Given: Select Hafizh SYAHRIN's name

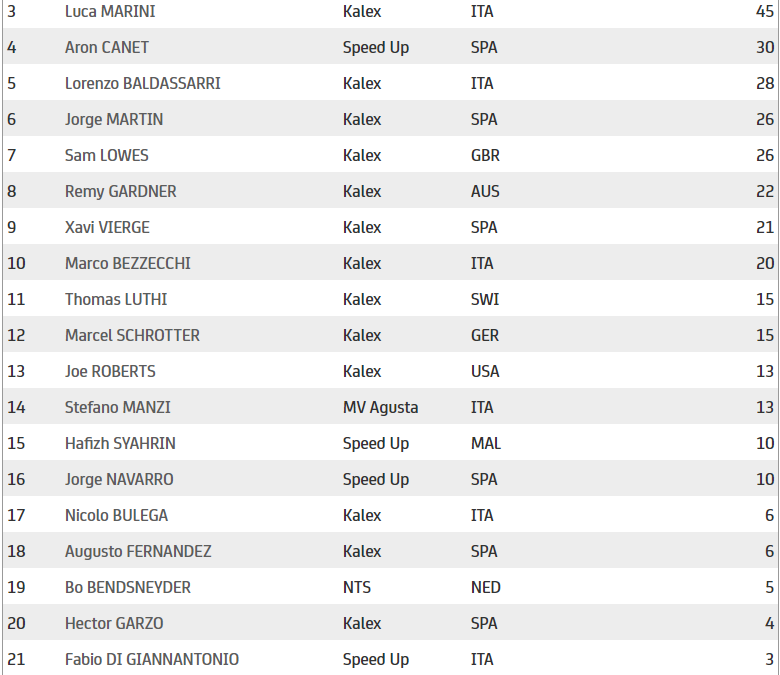Looking at the screenshot, I should [x=120, y=443].
